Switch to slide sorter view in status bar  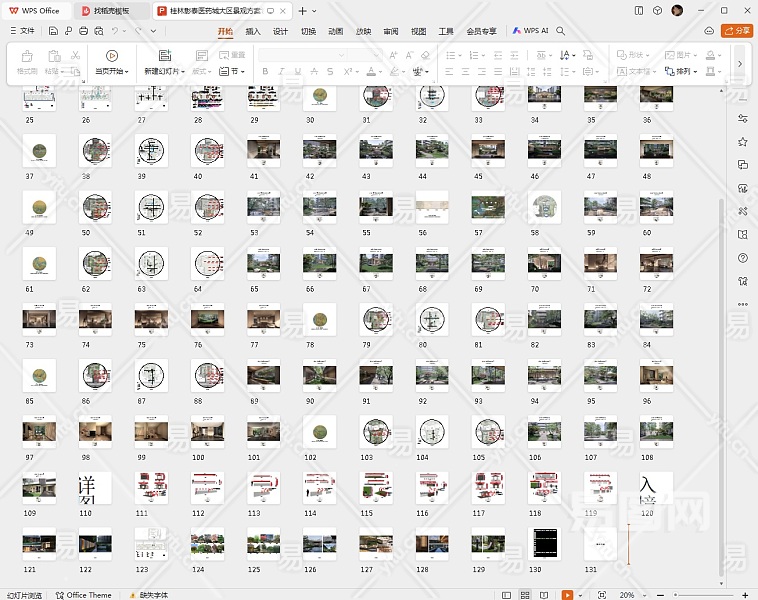[527, 594]
